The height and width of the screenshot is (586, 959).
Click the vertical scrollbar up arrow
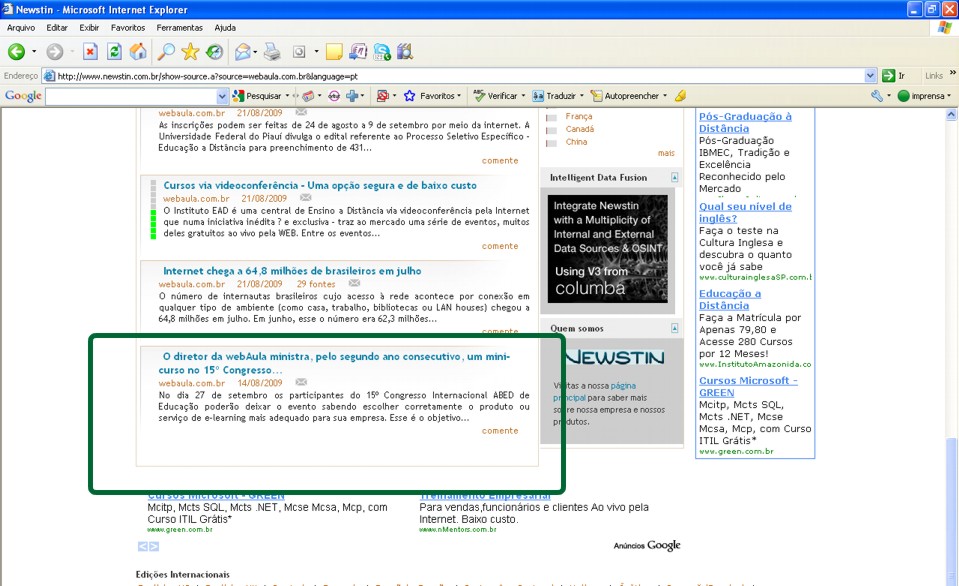951,114
